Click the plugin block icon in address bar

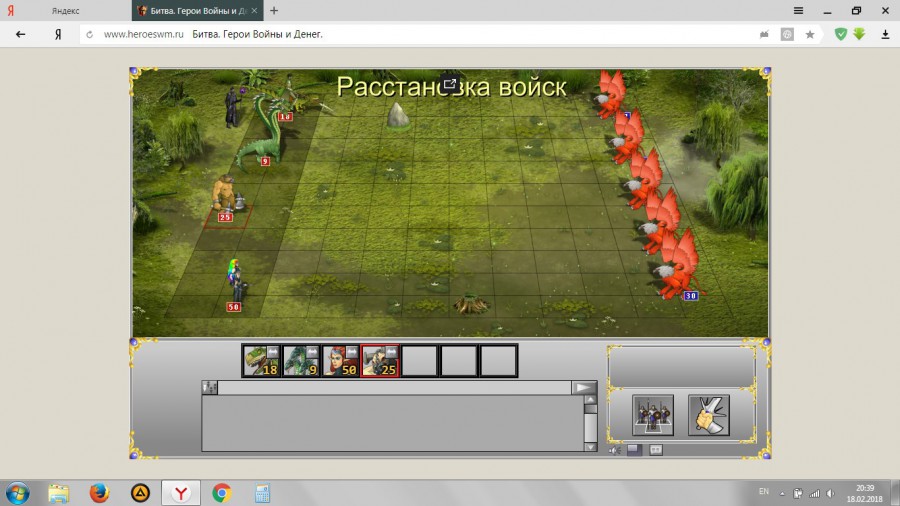(x=764, y=34)
